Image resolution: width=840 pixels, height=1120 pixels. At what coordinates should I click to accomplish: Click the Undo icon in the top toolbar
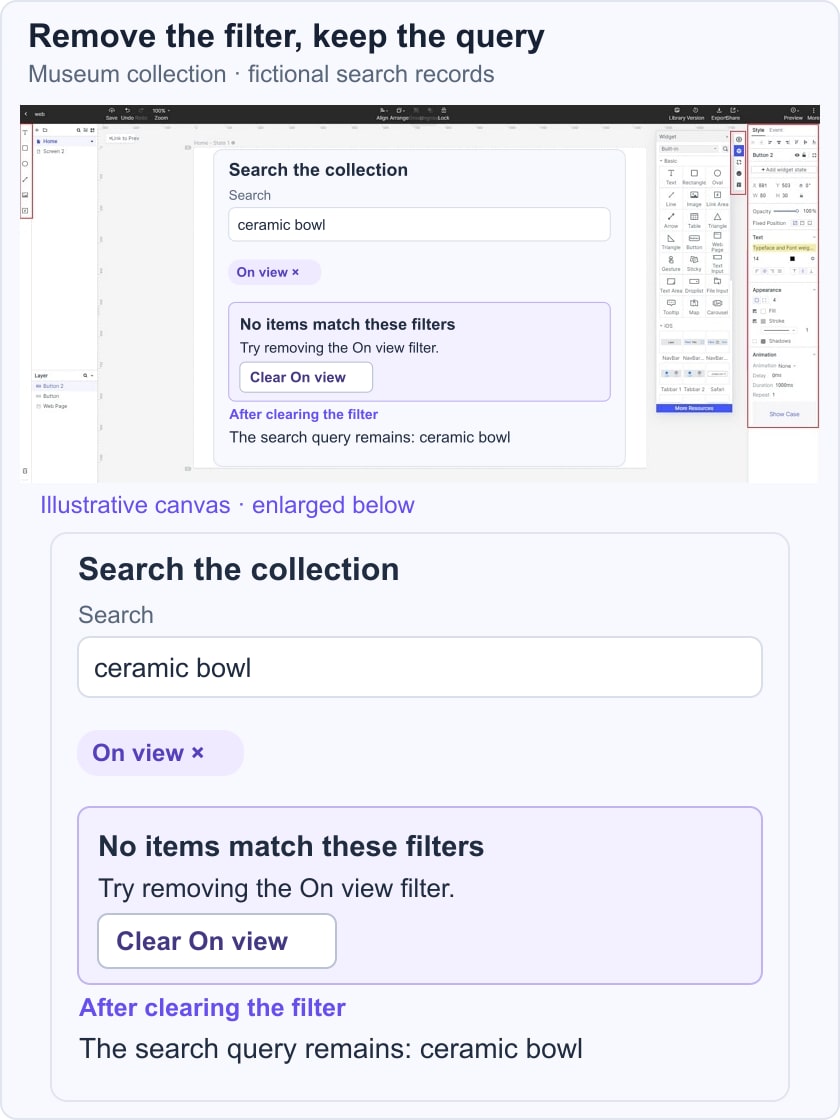pos(127,111)
